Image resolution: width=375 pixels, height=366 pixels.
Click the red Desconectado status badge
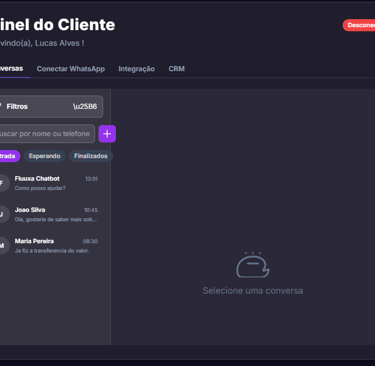pos(359,25)
